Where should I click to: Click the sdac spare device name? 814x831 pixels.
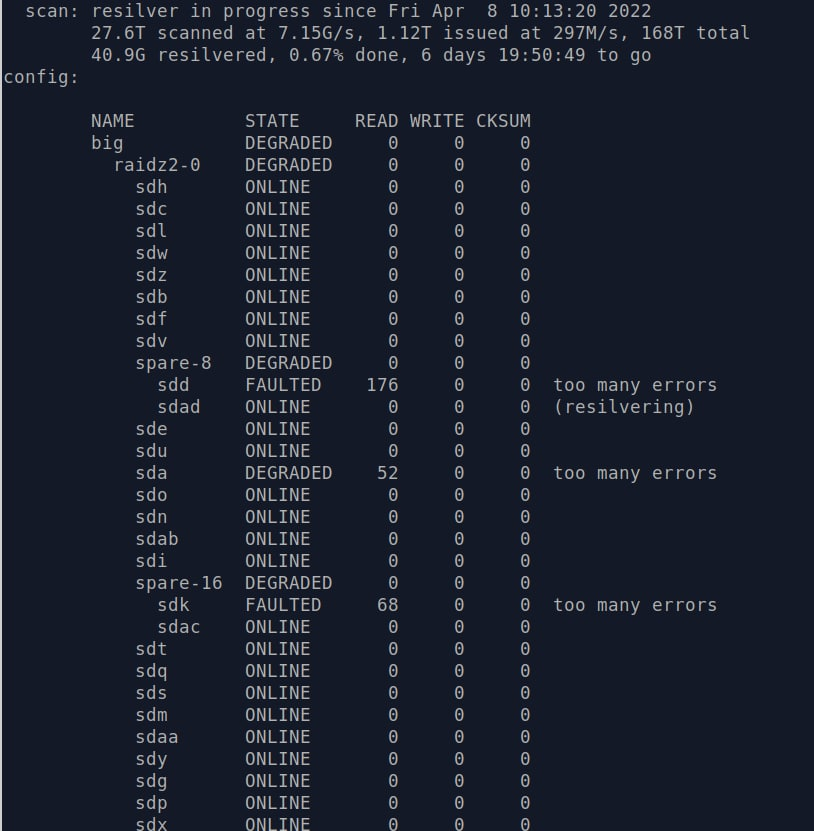click(x=179, y=627)
